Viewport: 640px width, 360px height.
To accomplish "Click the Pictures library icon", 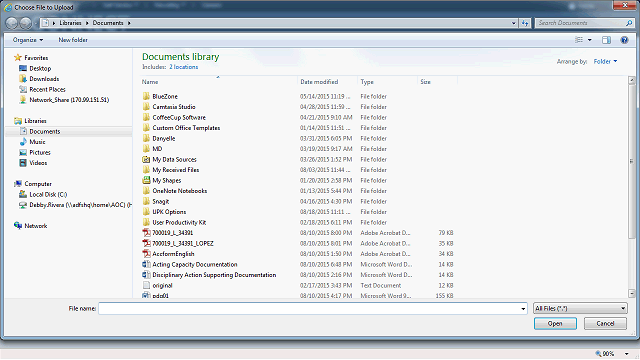I will pyautogui.click(x=23, y=152).
